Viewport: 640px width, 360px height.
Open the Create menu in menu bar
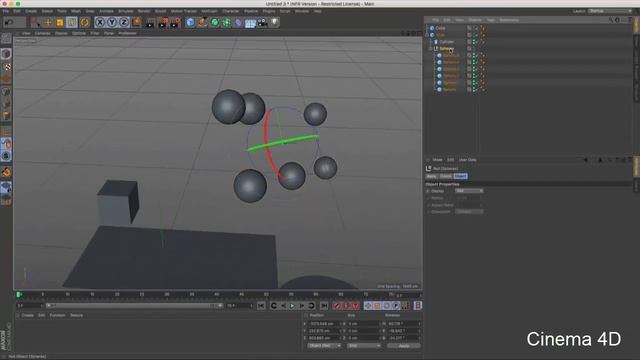click(x=31, y=11)
